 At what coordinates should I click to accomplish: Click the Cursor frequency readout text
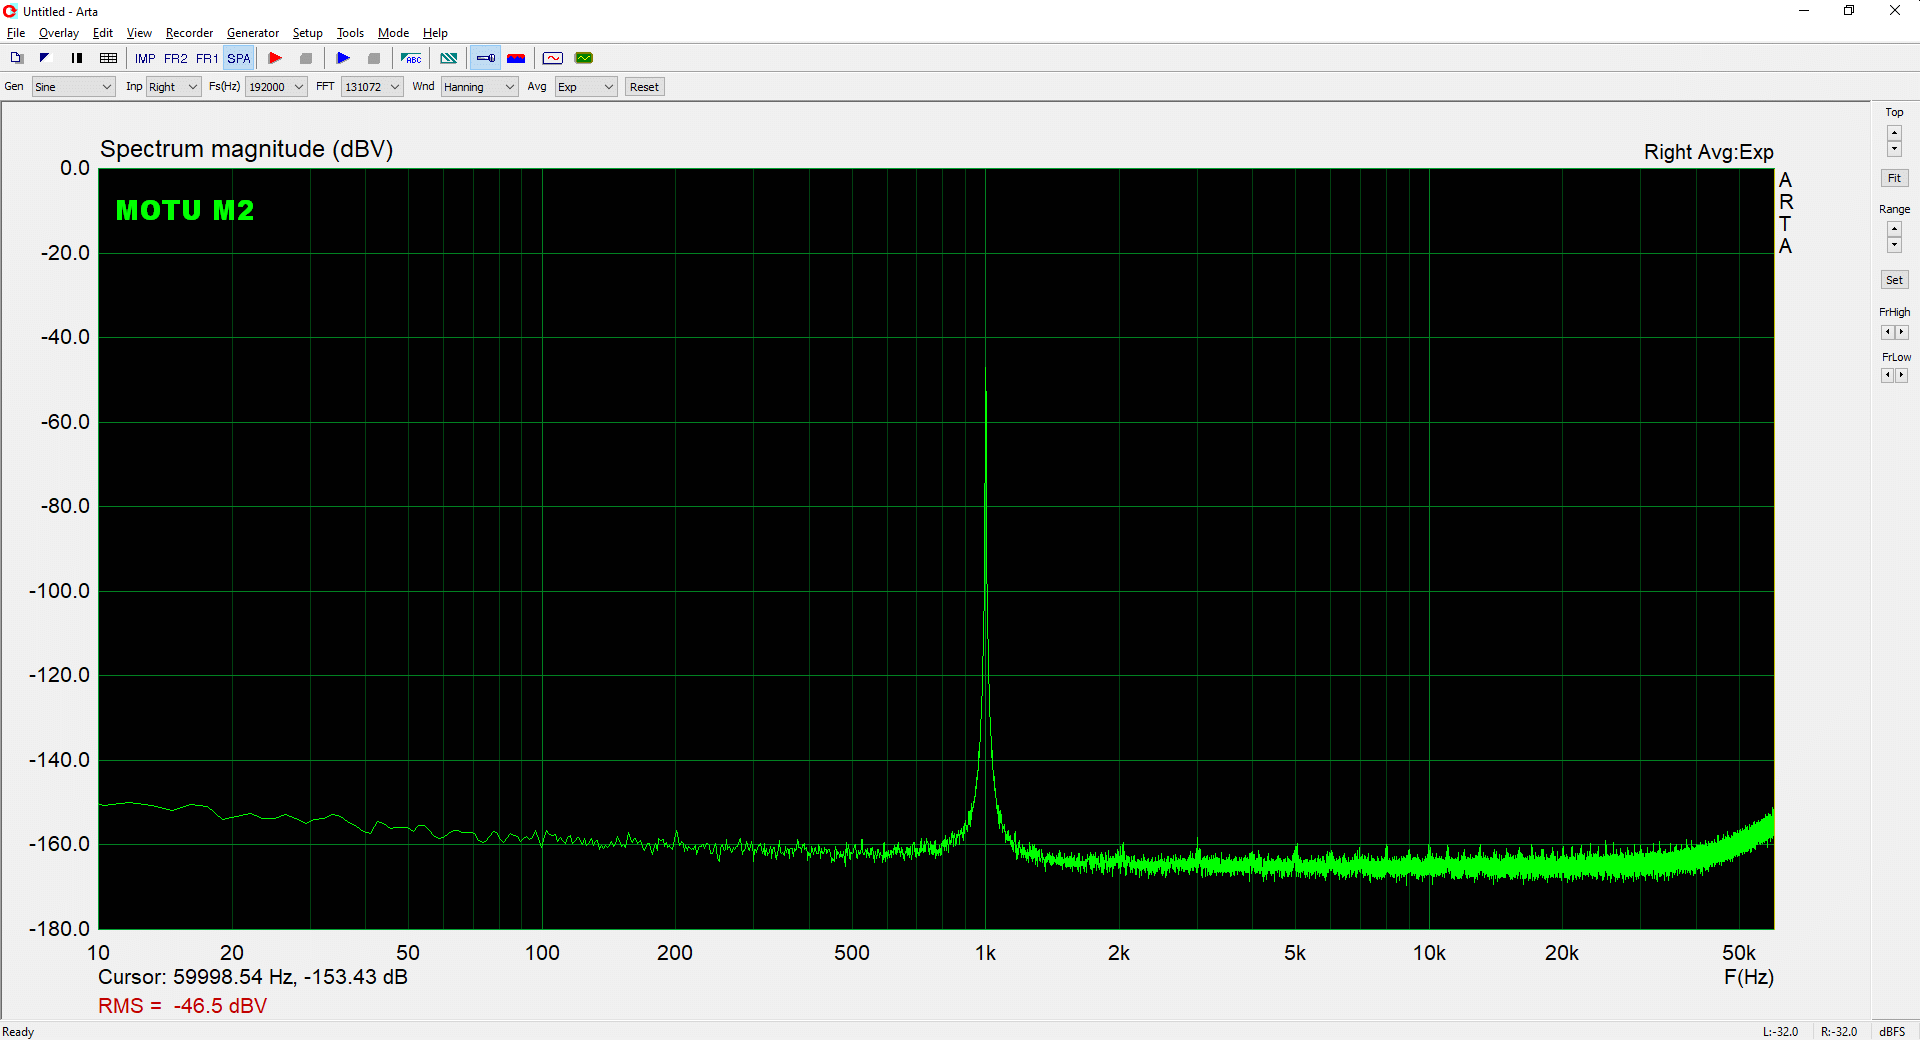click(253, 977)
